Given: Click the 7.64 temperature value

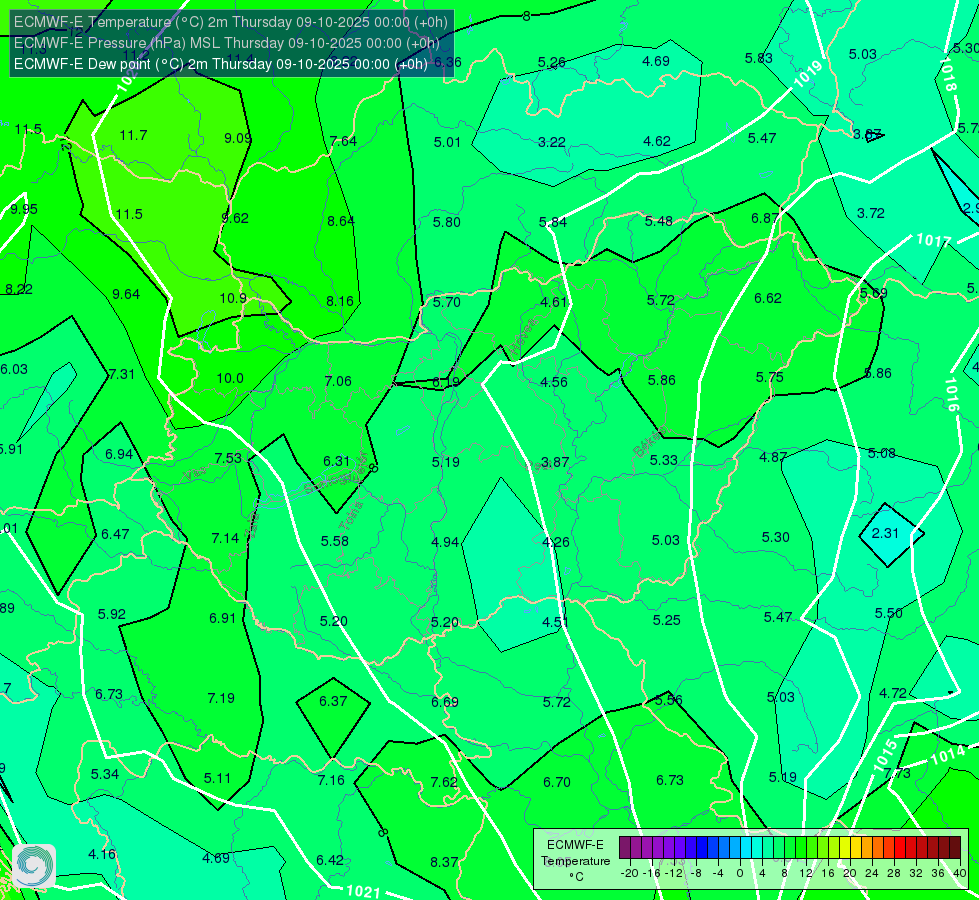Looking at the screenshot, I should click(x=343, y=141).
